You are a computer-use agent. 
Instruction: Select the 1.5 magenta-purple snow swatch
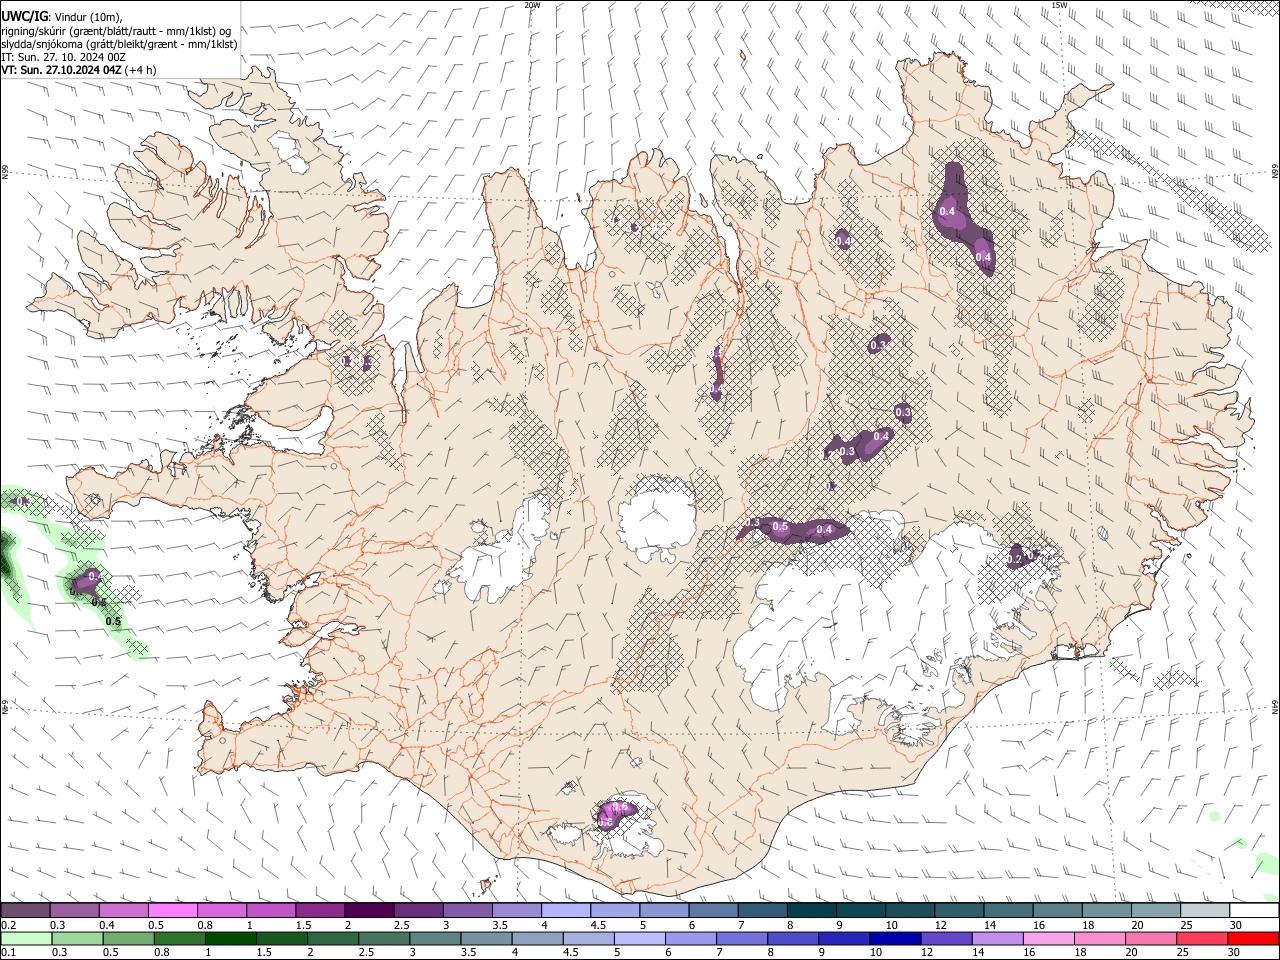click(x=320, y=911)
